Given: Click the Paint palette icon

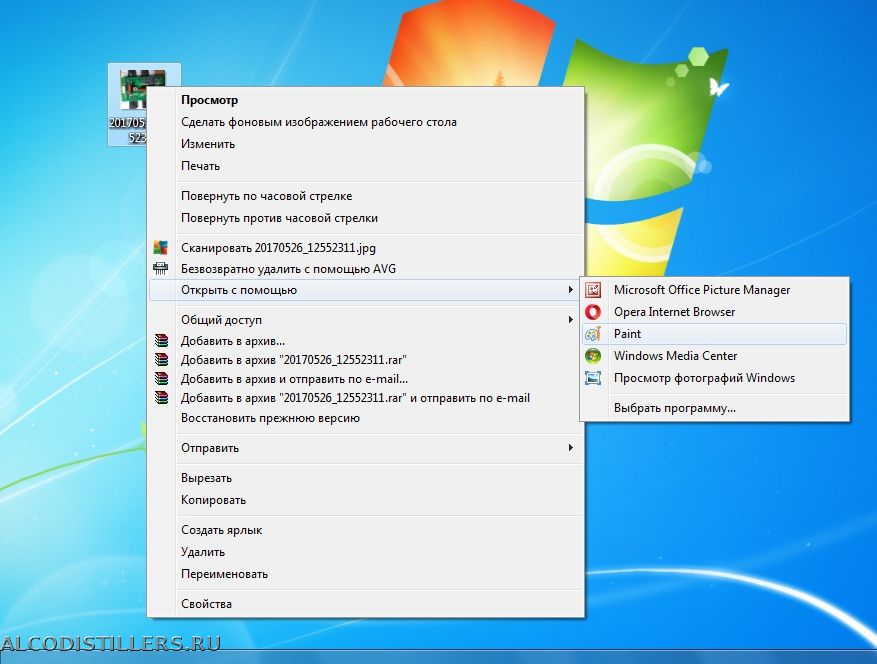Looking at the screenshot, I should [x=593, y=334].
